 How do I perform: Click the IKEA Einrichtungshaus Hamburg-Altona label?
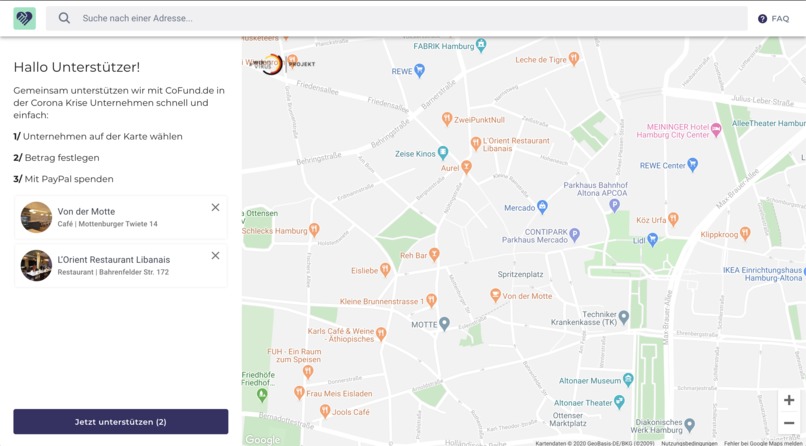(x=763, y=274)
